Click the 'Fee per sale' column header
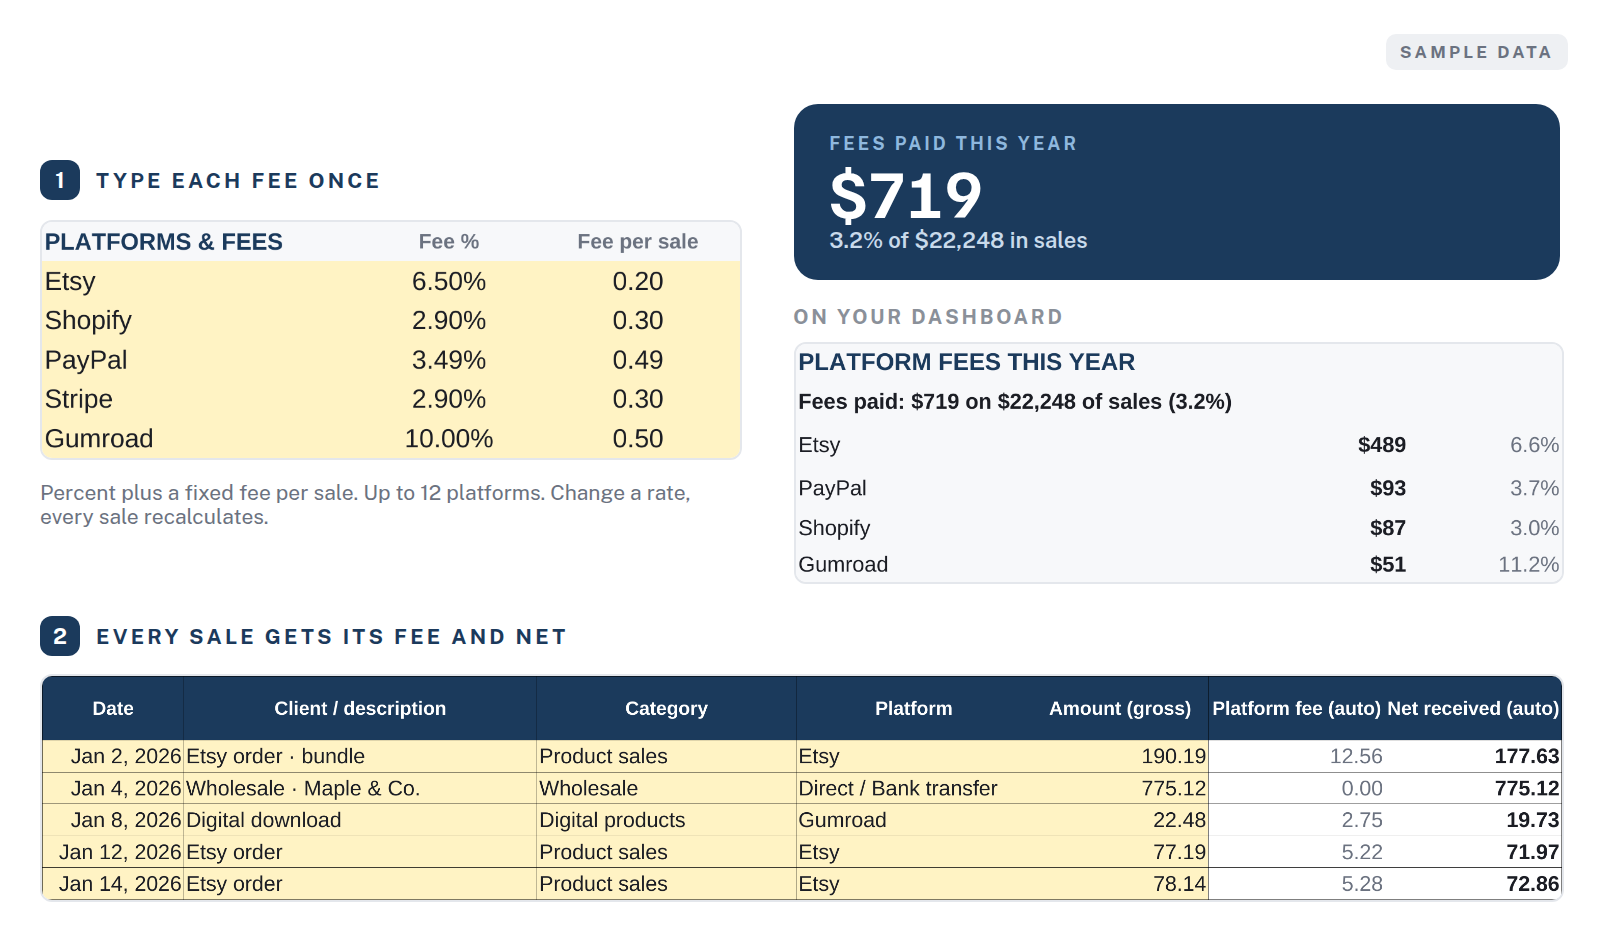Viewport: 1600px width, 950px height. (x=638, y=242)
